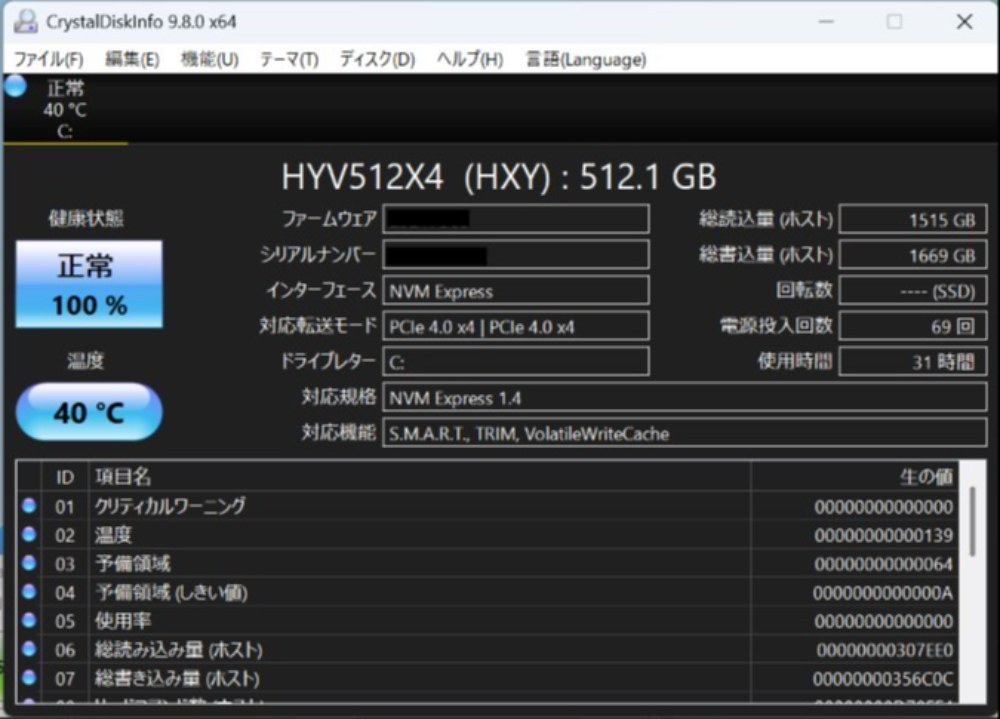Click the 健康状態 label
Viewport: 1000px width, 719px height.
(86, 218)
